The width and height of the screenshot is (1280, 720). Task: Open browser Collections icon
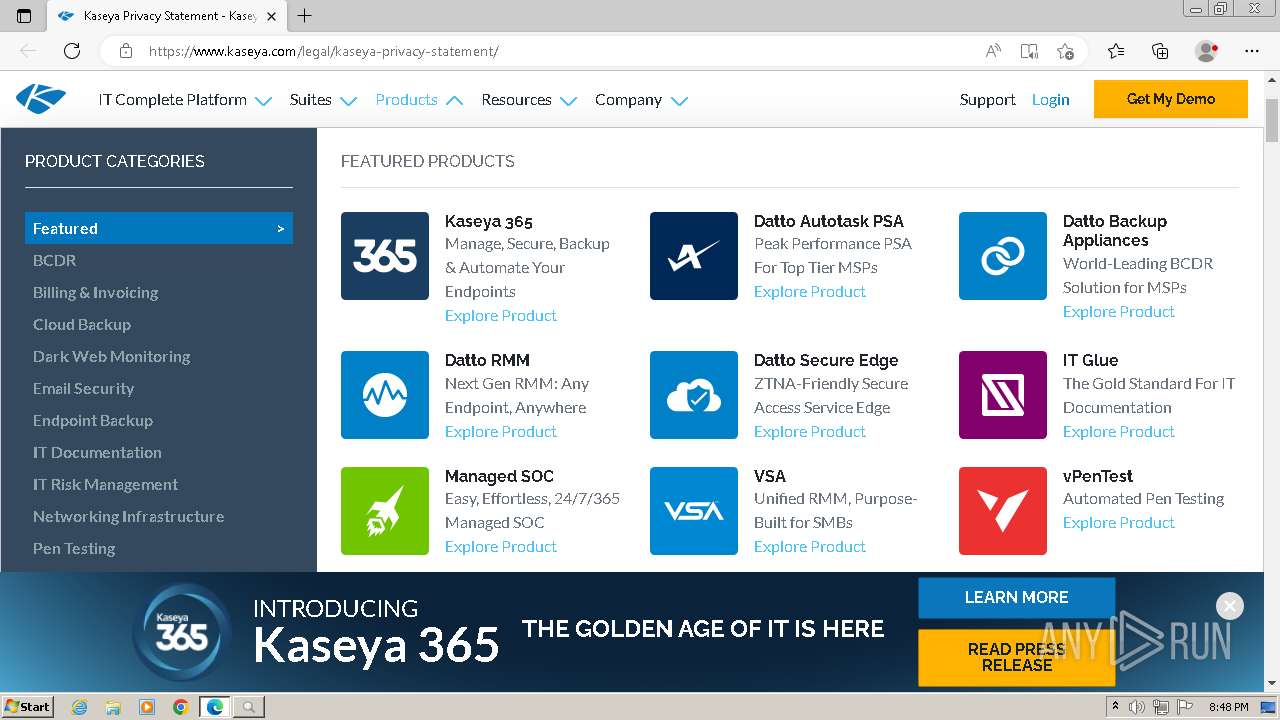click(x=1160, y=51)
